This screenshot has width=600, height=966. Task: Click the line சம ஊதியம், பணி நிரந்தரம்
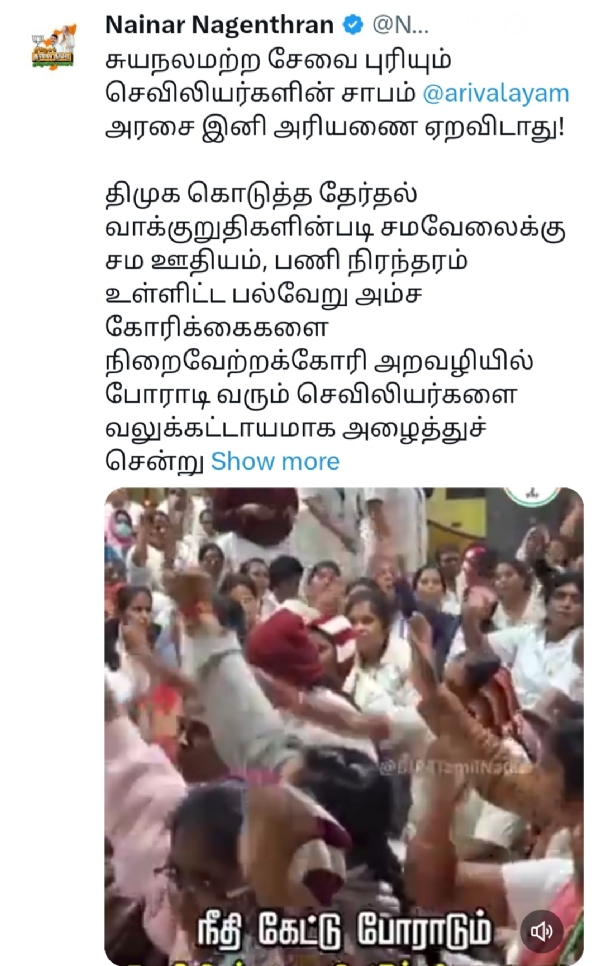(286, 261)
